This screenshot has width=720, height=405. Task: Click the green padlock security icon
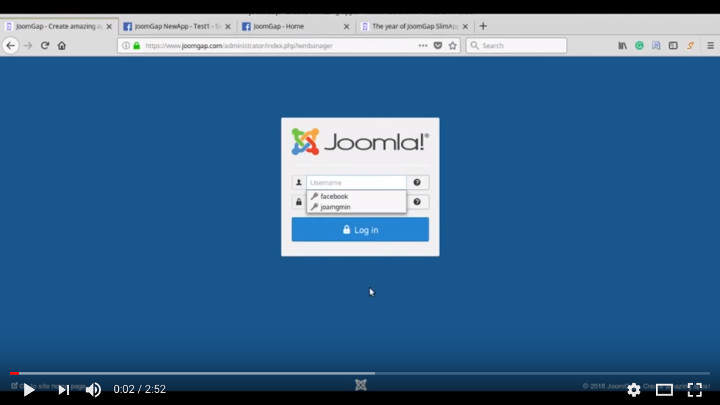tap(136, 45)
